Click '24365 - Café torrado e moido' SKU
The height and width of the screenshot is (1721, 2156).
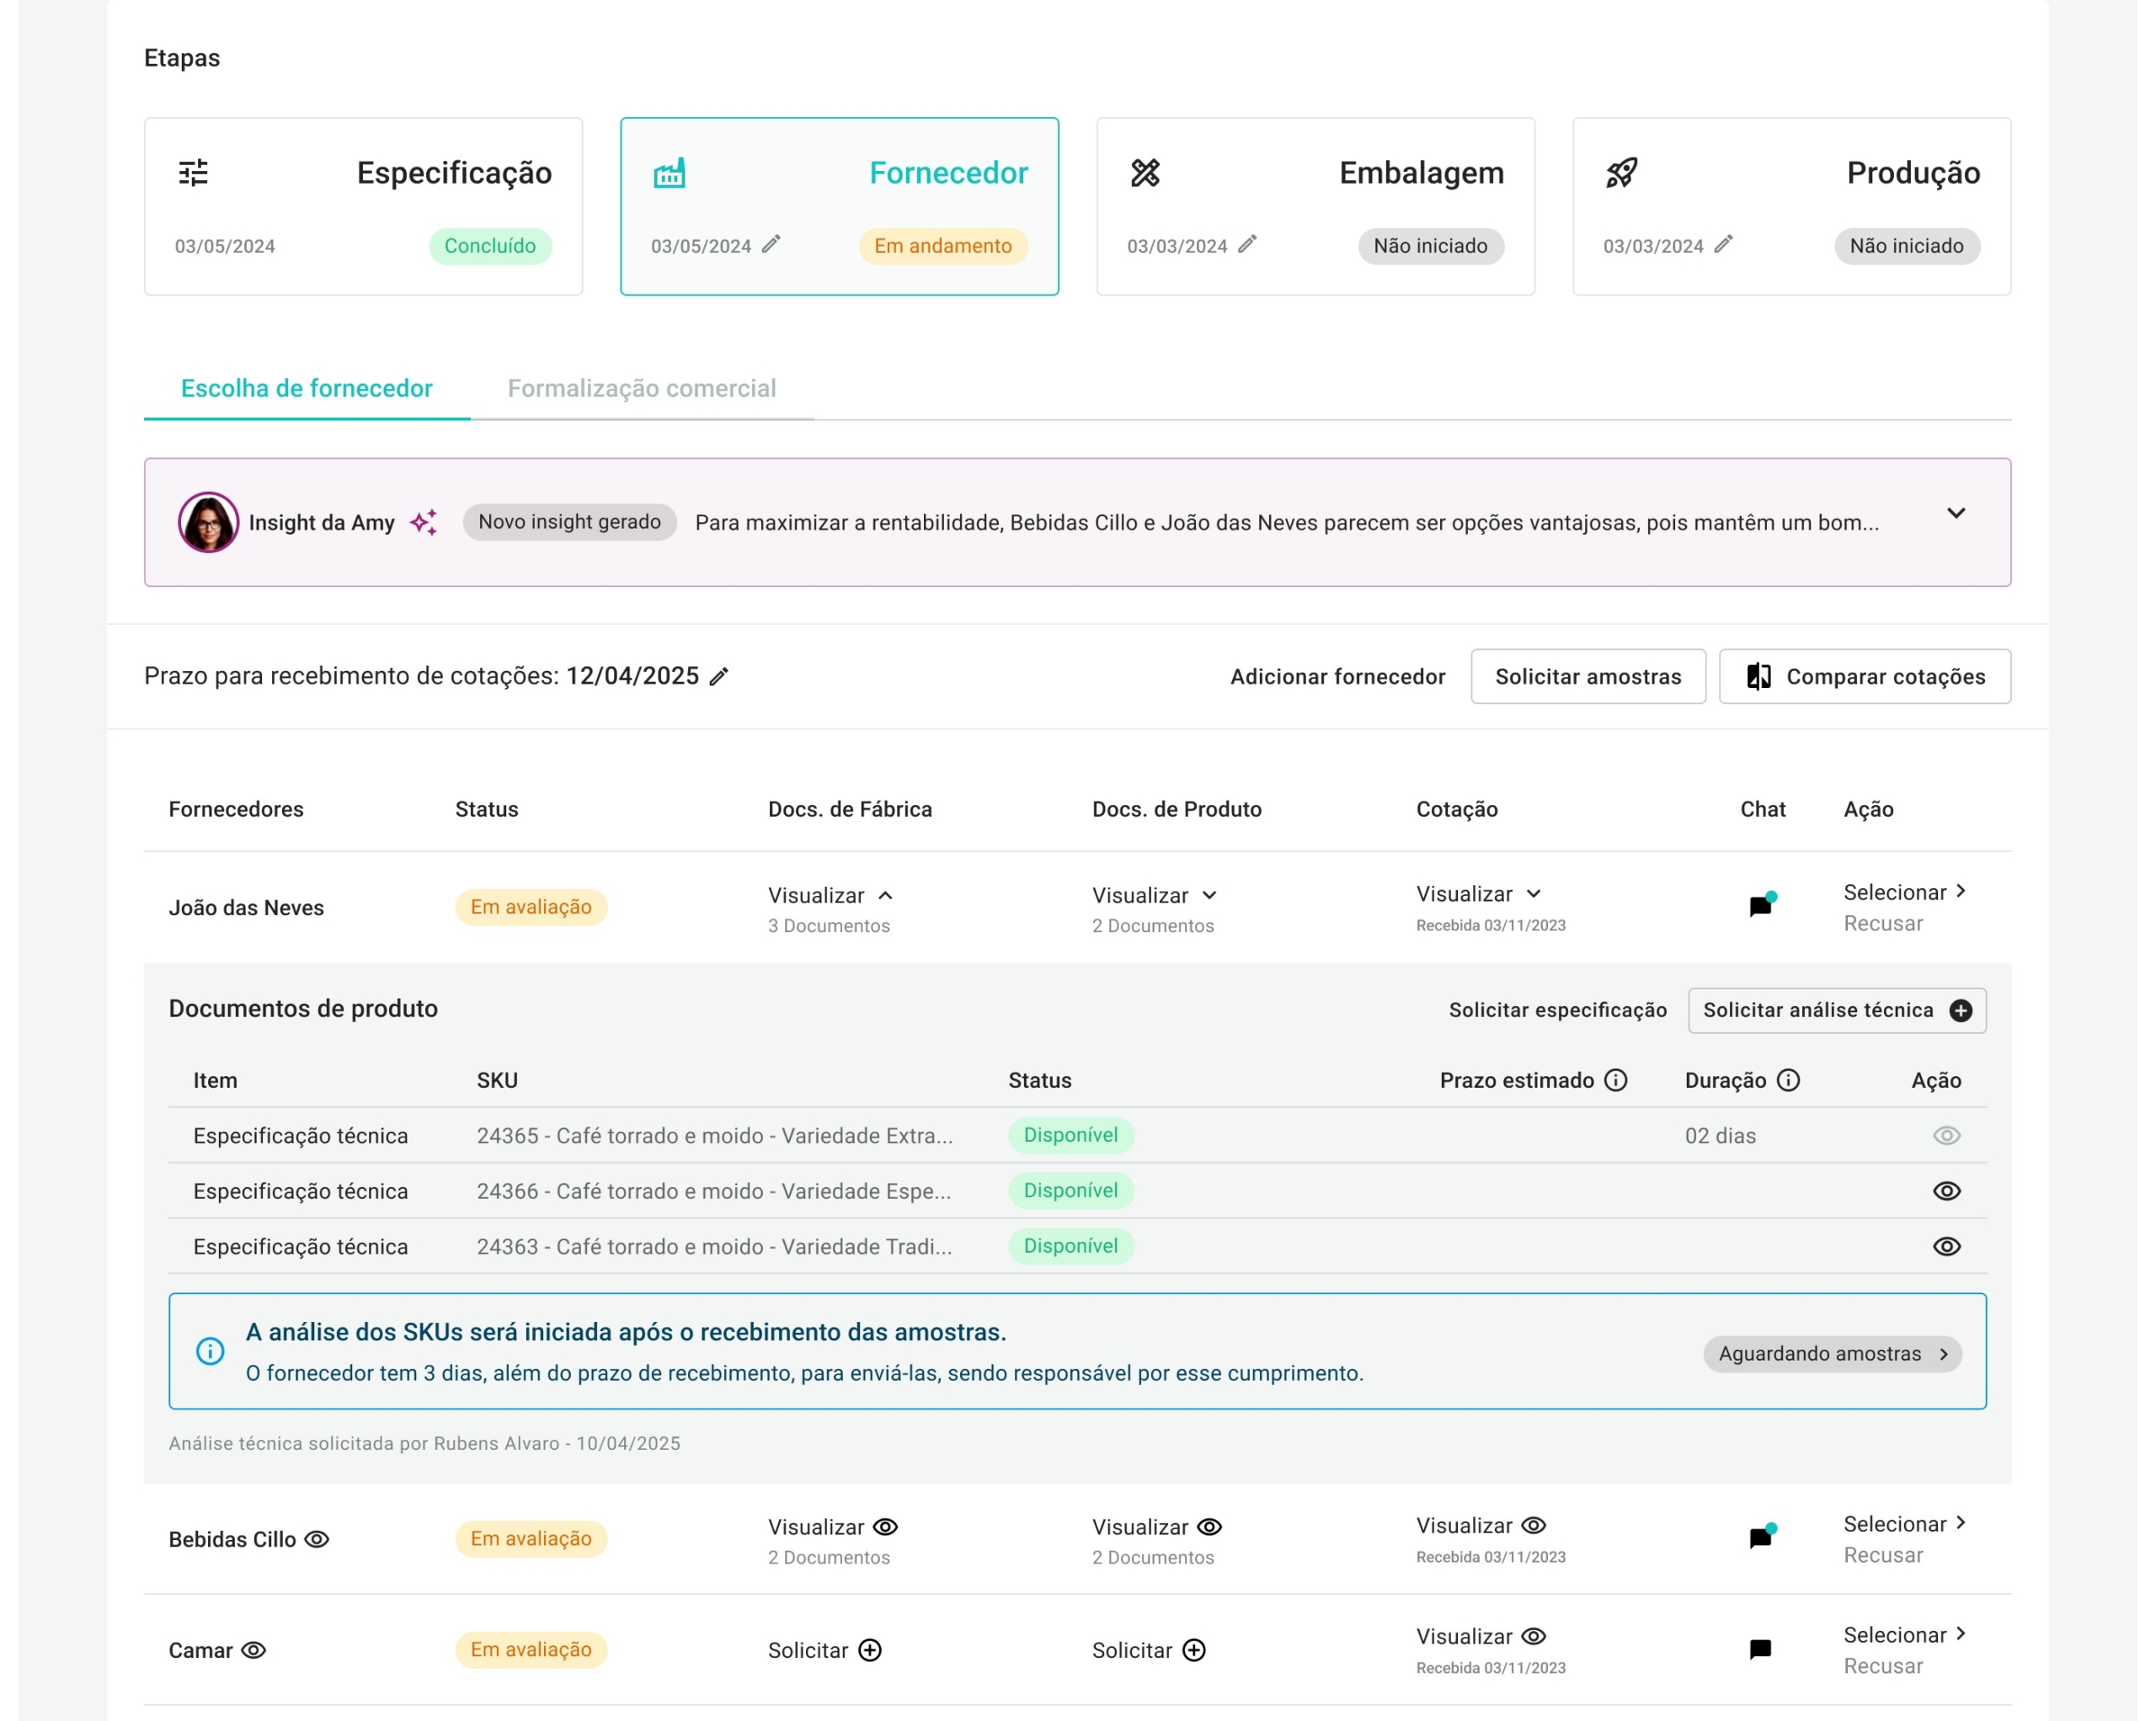coord(714,1135)
